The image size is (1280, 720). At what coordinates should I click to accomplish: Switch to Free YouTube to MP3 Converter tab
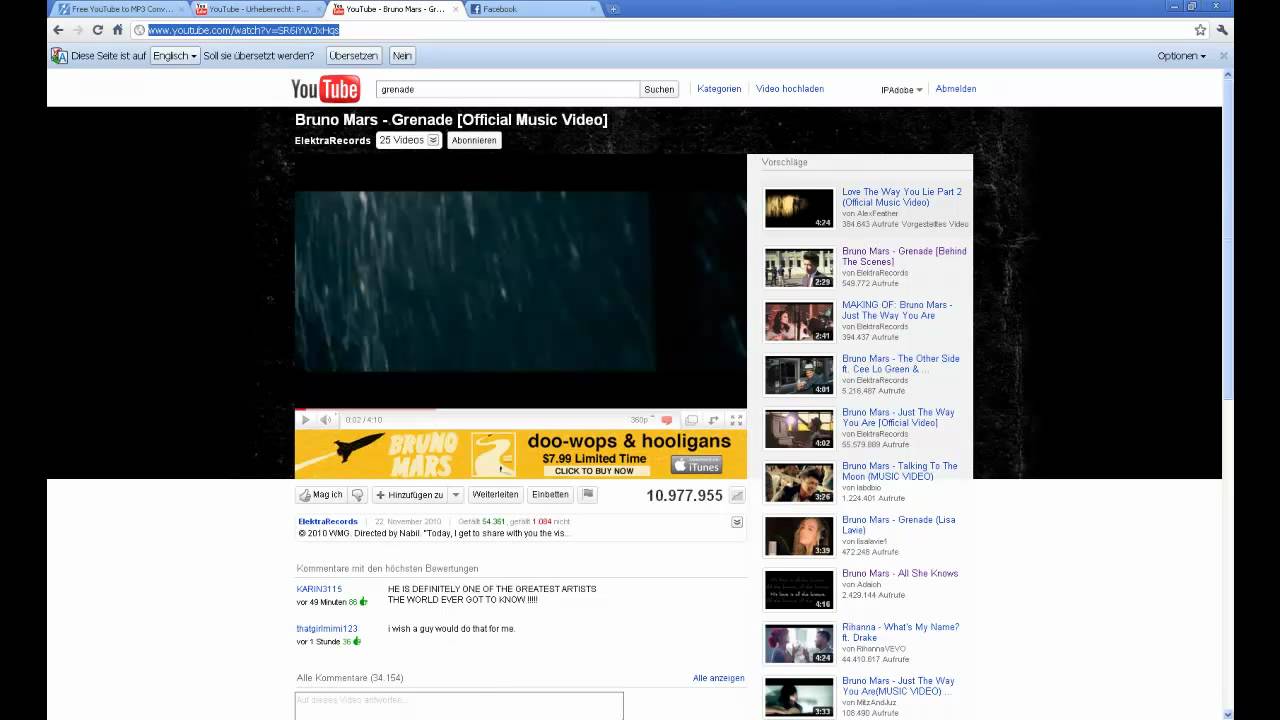coord(121,9)
